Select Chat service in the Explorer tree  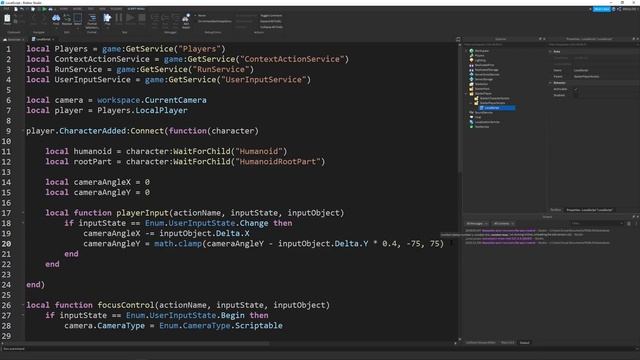[478, 117]
